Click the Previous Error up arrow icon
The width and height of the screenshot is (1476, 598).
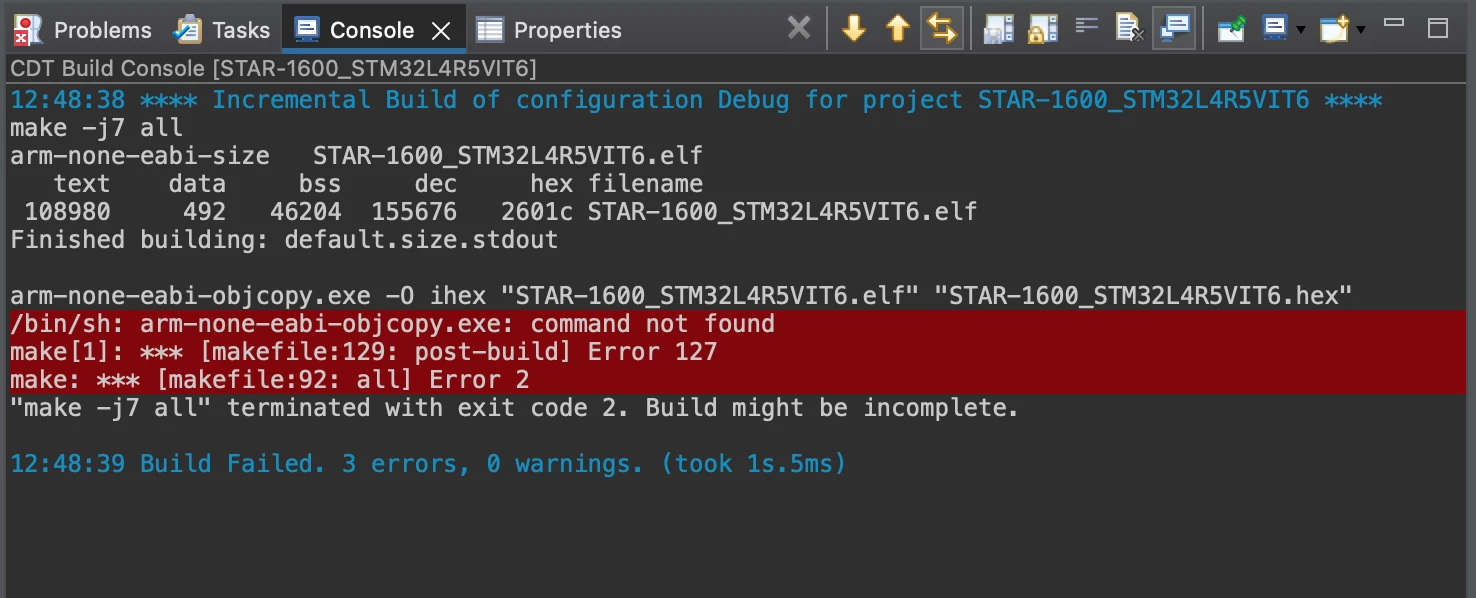pyautogui.click(x=897, y=29)
